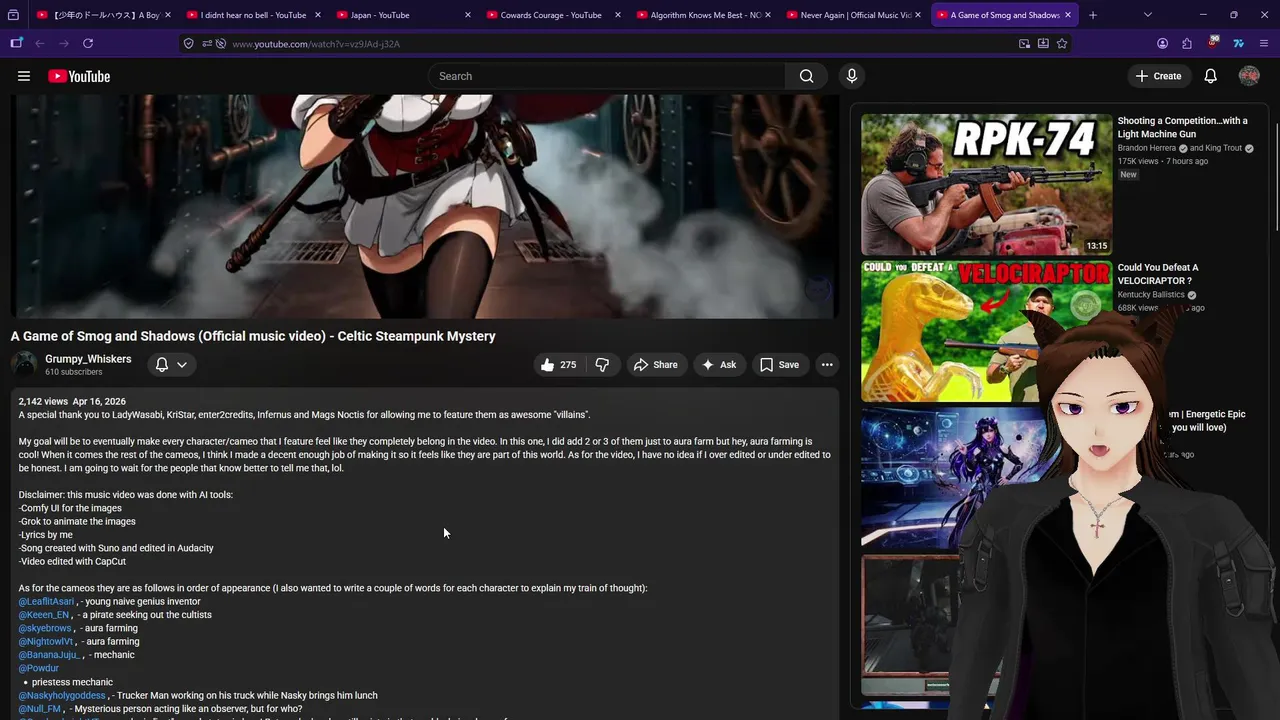Open the sci-fi anime girl video thumbnail

coord(955,478)
